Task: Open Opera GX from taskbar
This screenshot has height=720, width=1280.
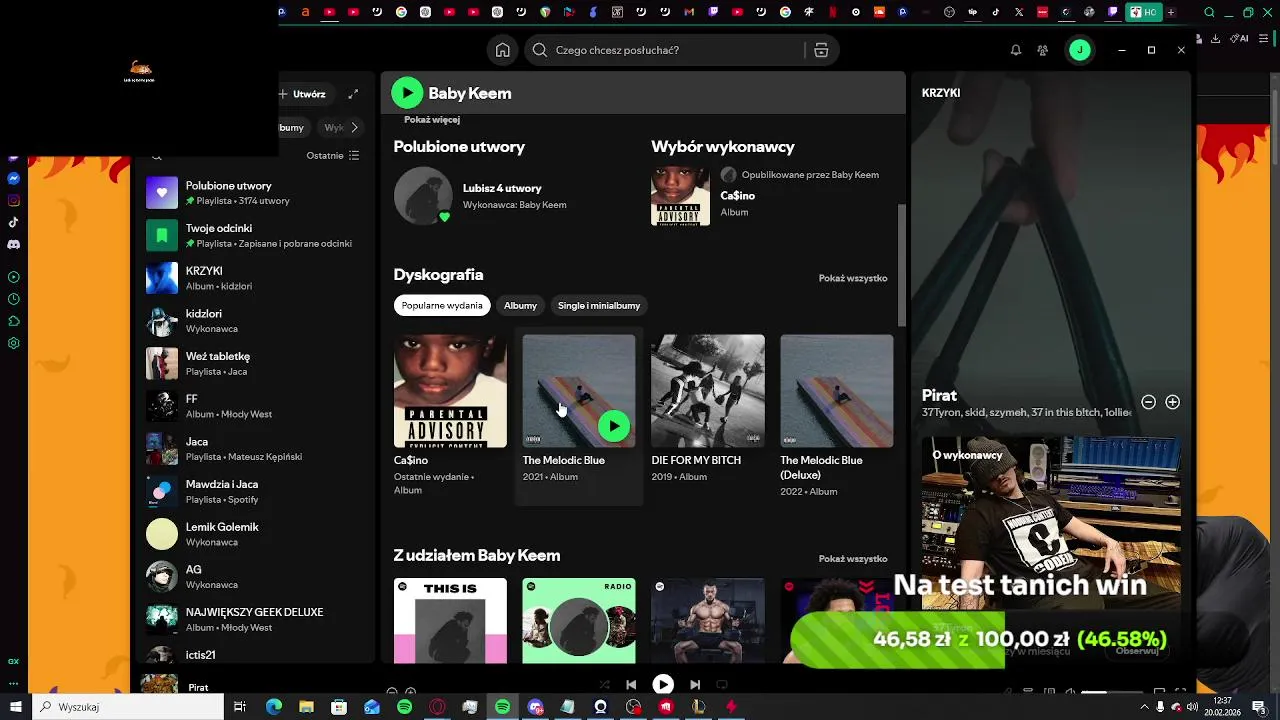Action: pyautogui.click(x=437, y=707)
